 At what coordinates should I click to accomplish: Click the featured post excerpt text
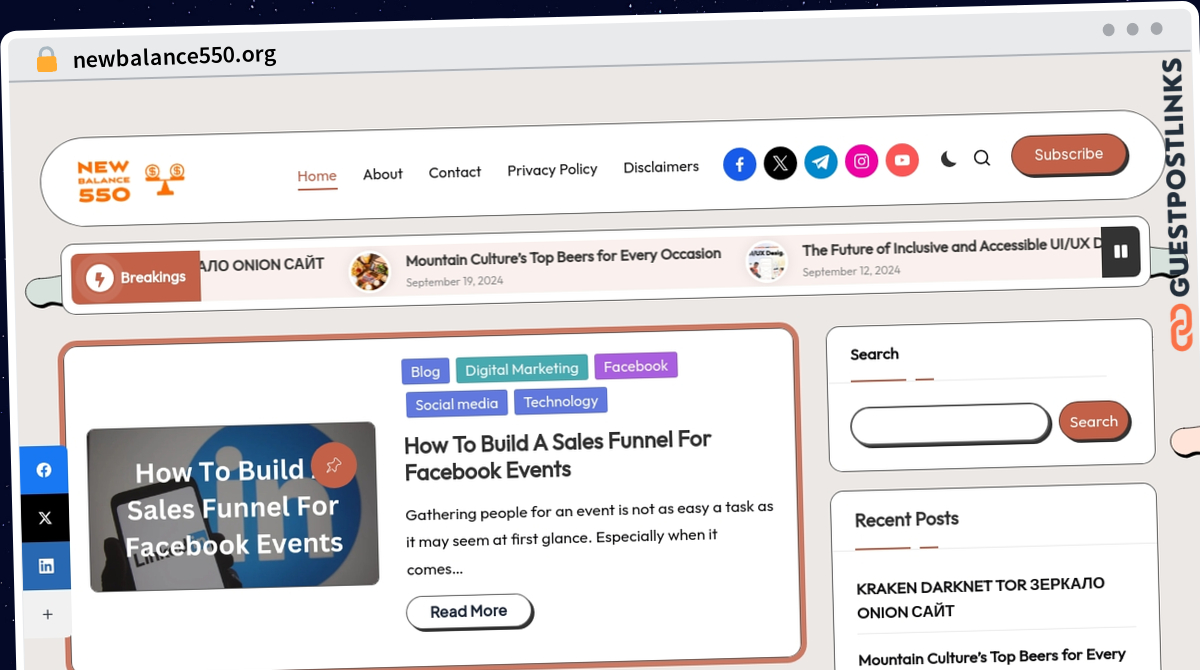(590, 538)
